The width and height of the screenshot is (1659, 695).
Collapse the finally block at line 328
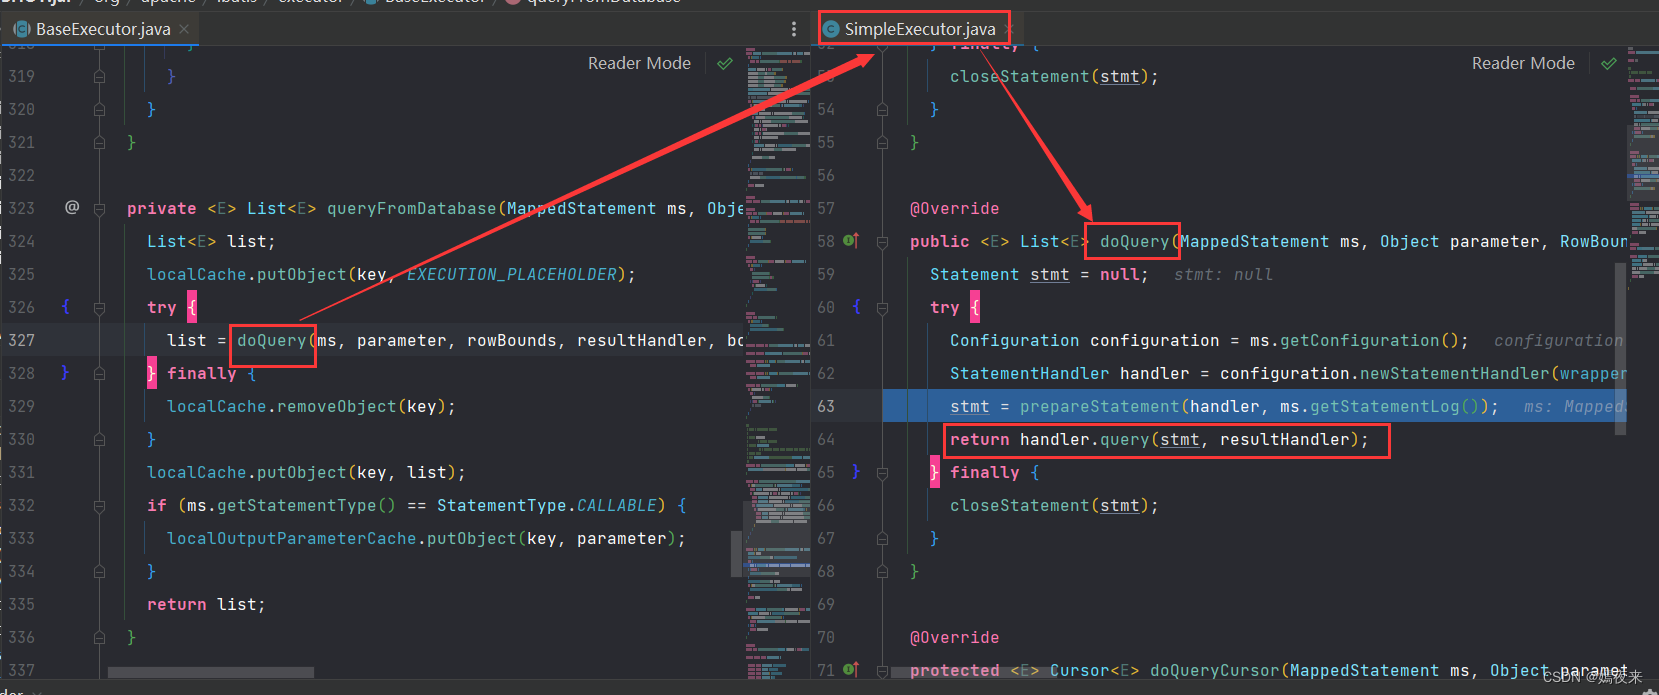99,373
